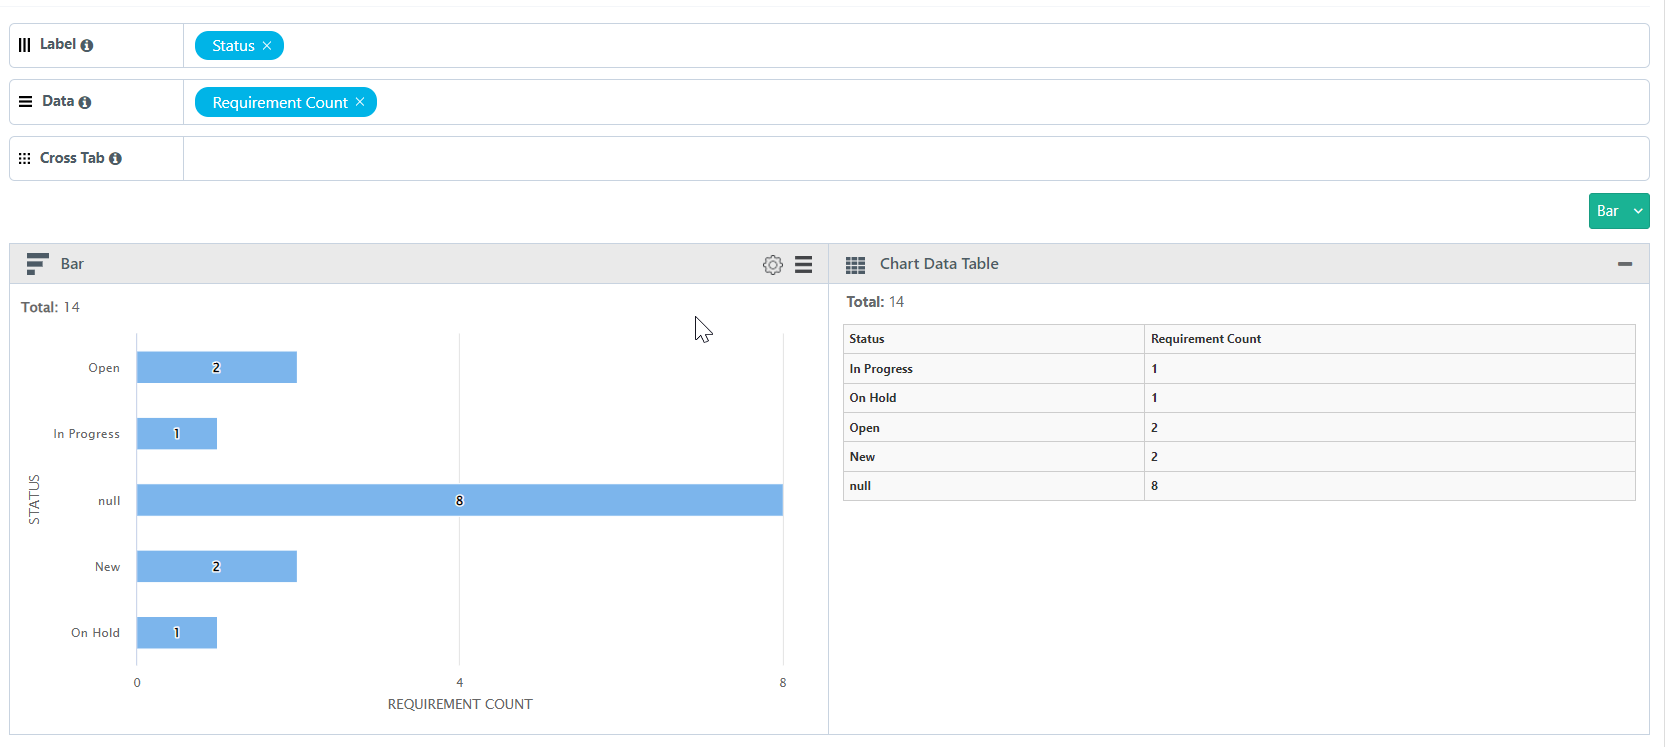Click the null status bar
The height and width of the screenshot is (747, 1665).
tap(459, 500)
